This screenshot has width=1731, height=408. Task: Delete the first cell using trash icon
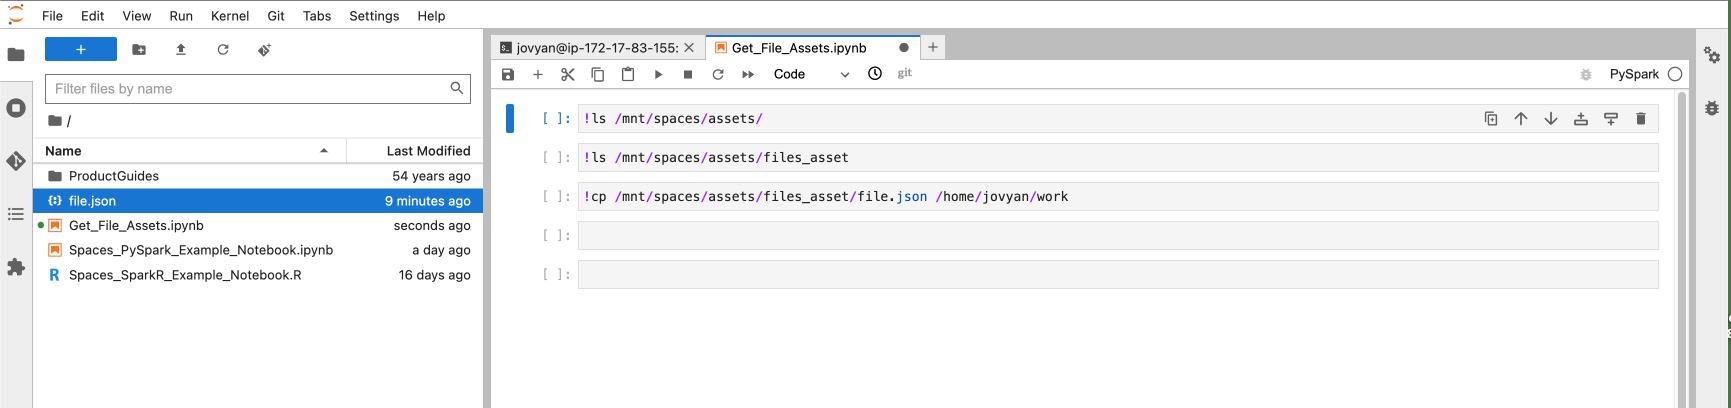1641,119
